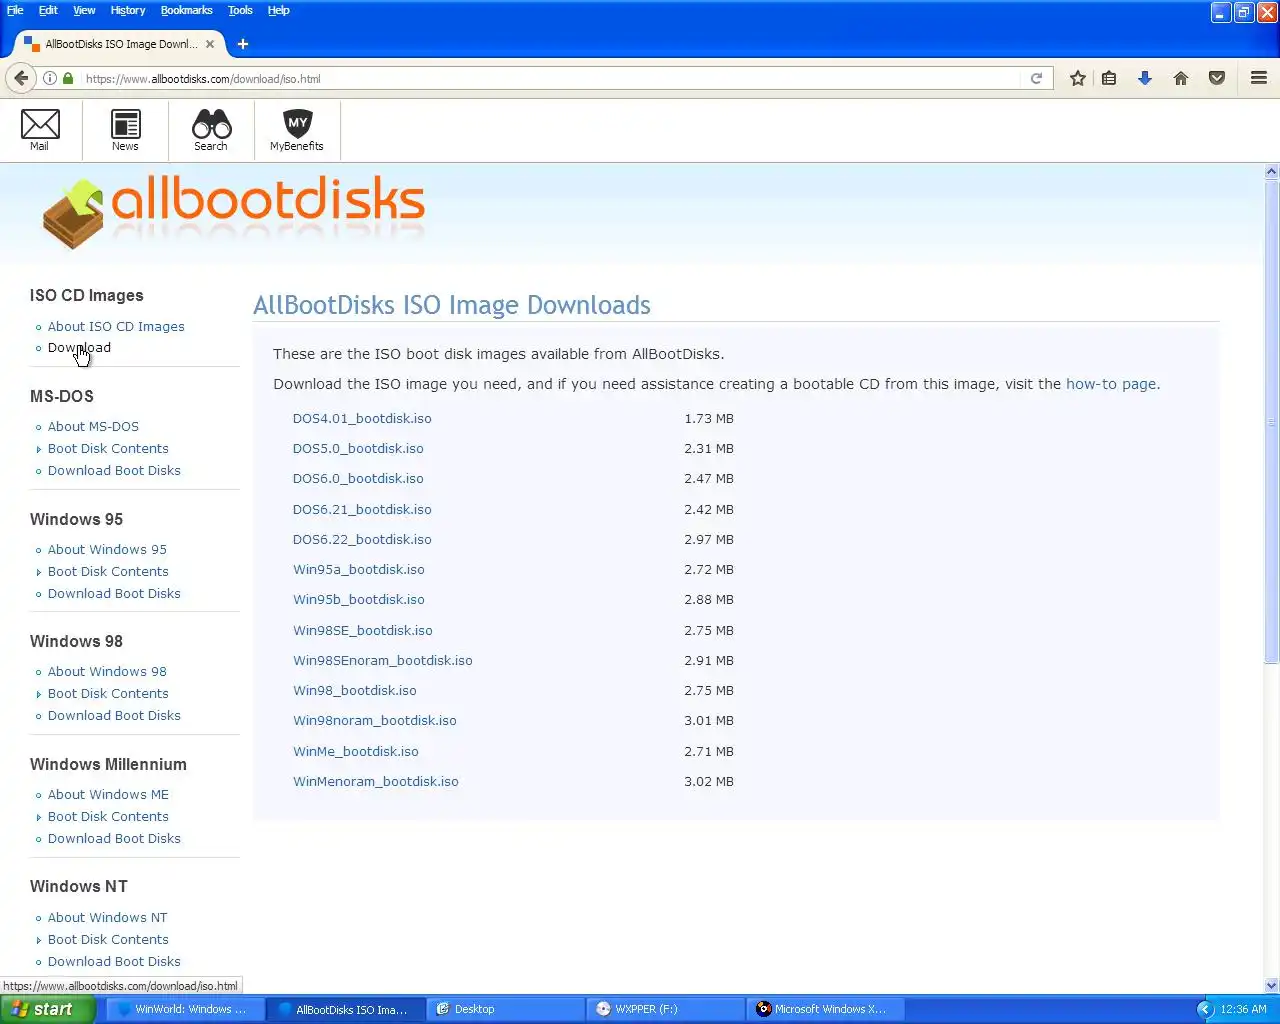Download Win98SEnoram_bootdisk.iso
The height and width of the screenshot is (1024, 1280).
pyautogui.click(x=382, y=660)
